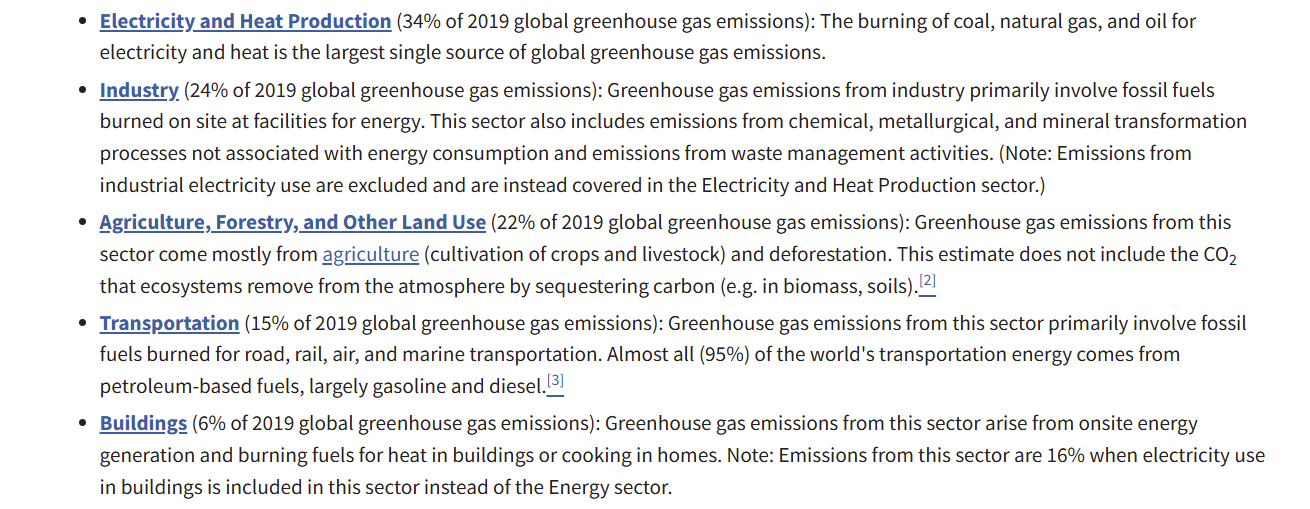
Task: Jump to footnote reference [2]
Action: (927, 282)
